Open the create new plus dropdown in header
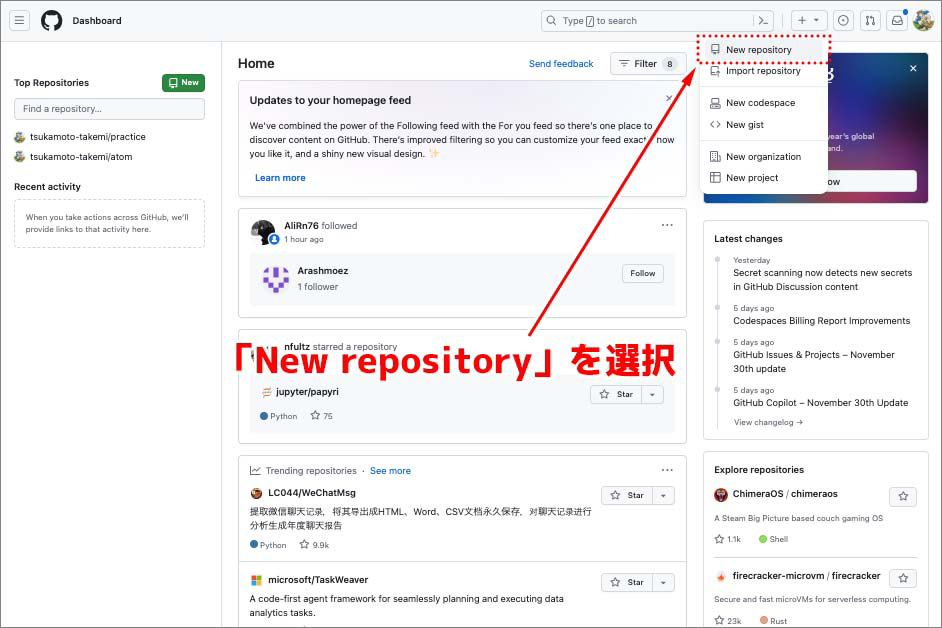This screenshot has height=628, width=942. (808, 20)
